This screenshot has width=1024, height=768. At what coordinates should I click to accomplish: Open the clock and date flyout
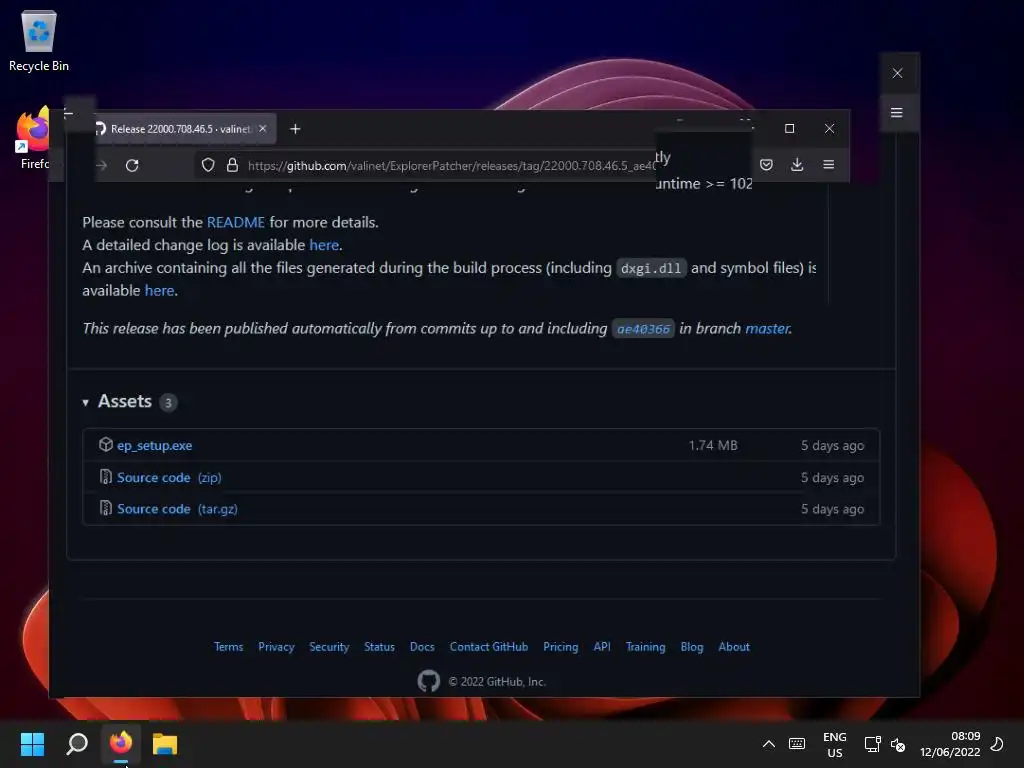(x=950, y=744)
